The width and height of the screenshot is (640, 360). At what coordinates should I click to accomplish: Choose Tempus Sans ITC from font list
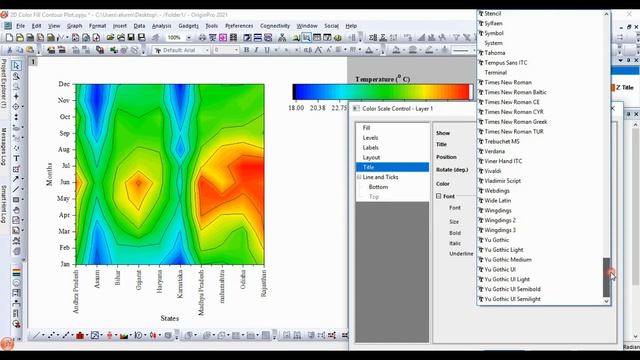pos(506,63)
